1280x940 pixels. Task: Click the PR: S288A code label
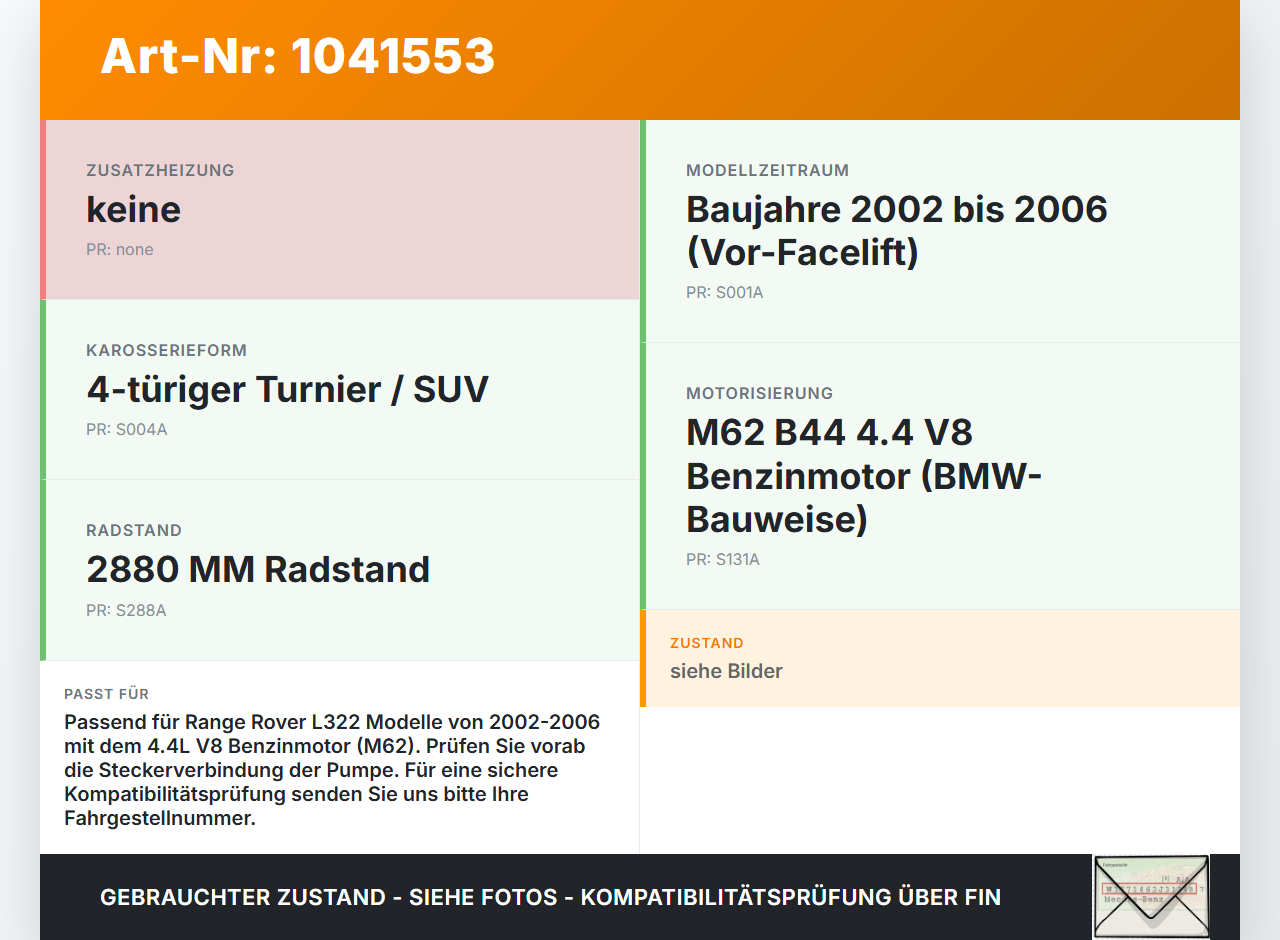(126, 610)
